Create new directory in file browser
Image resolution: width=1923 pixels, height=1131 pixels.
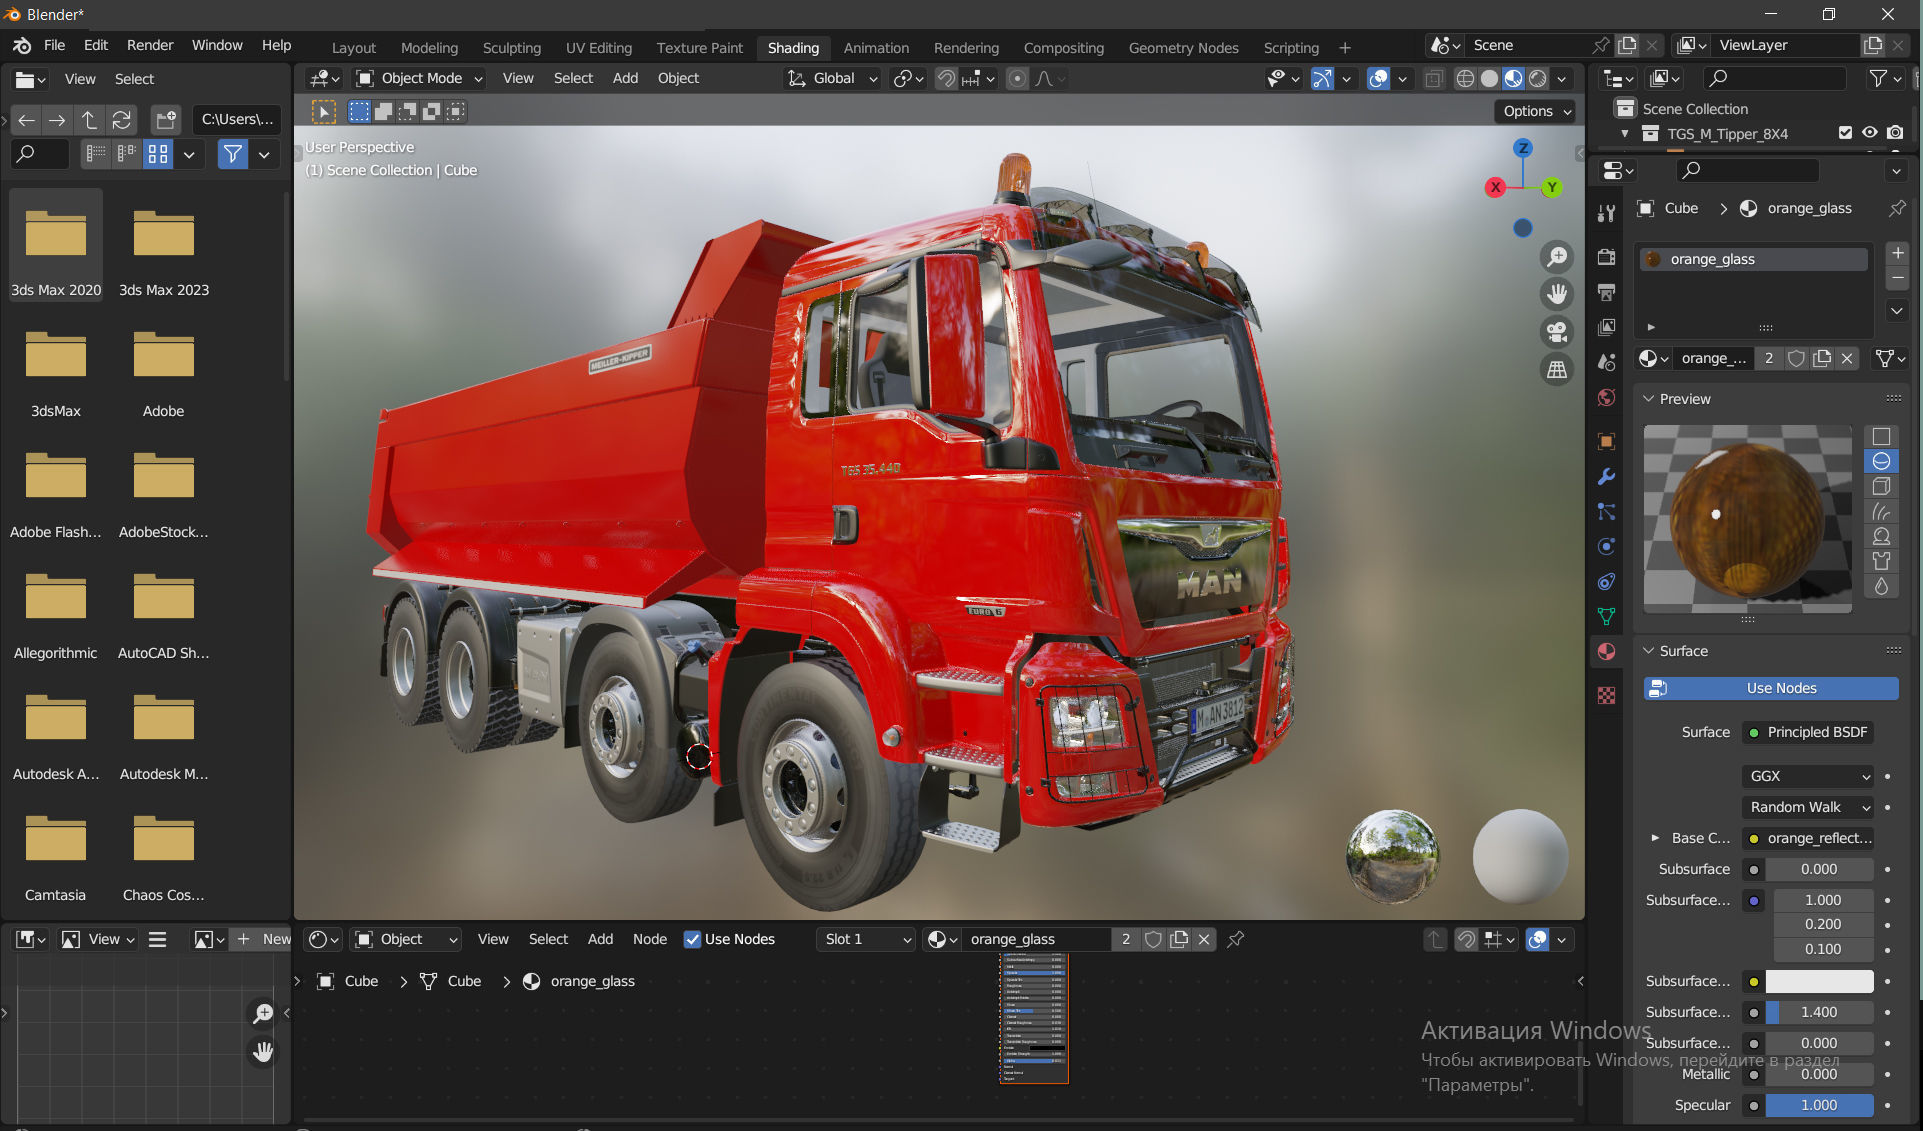pyautogui.click(x=166, y=120)
